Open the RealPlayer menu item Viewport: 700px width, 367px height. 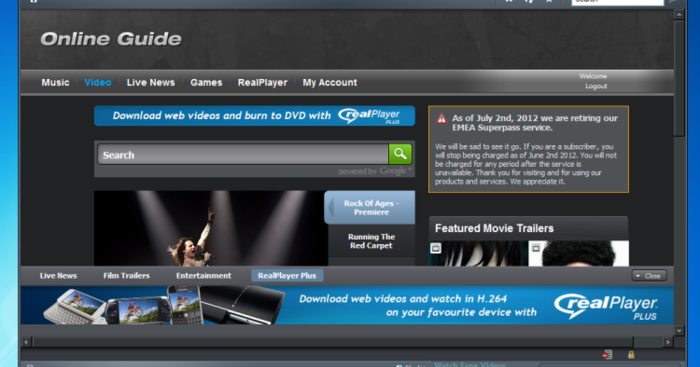click(x=262, y=83)
